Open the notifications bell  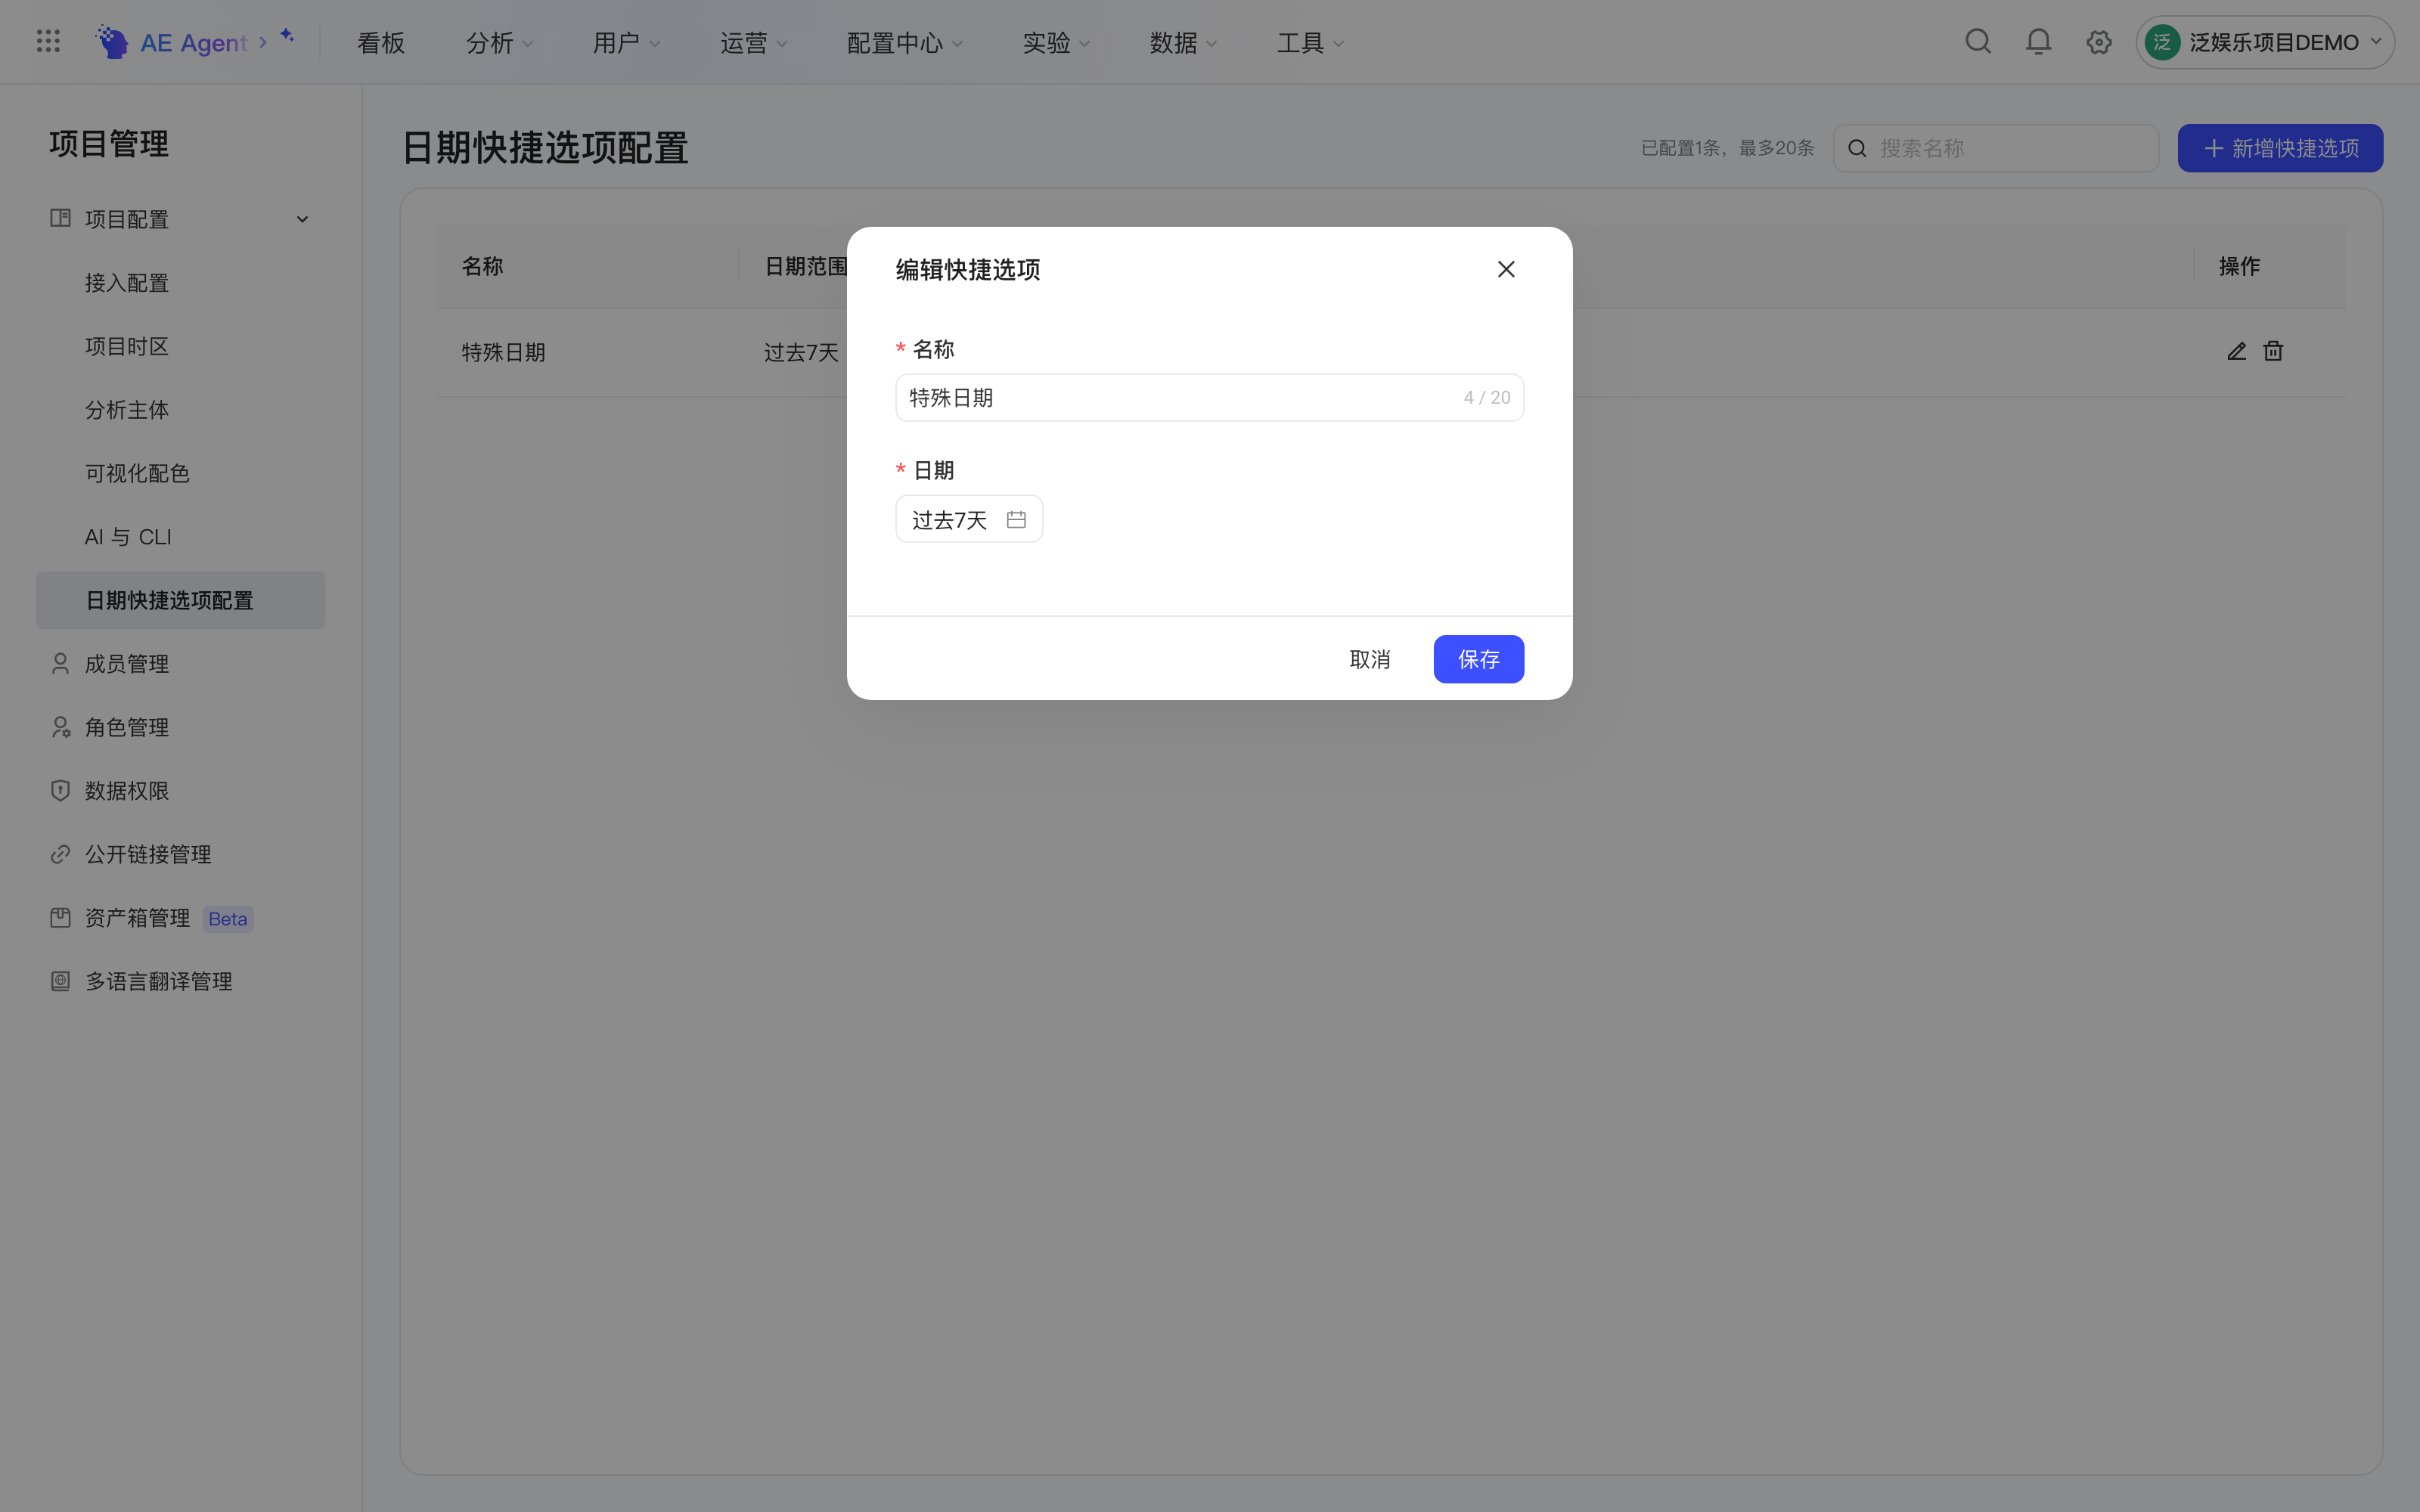click(2038, 41)
